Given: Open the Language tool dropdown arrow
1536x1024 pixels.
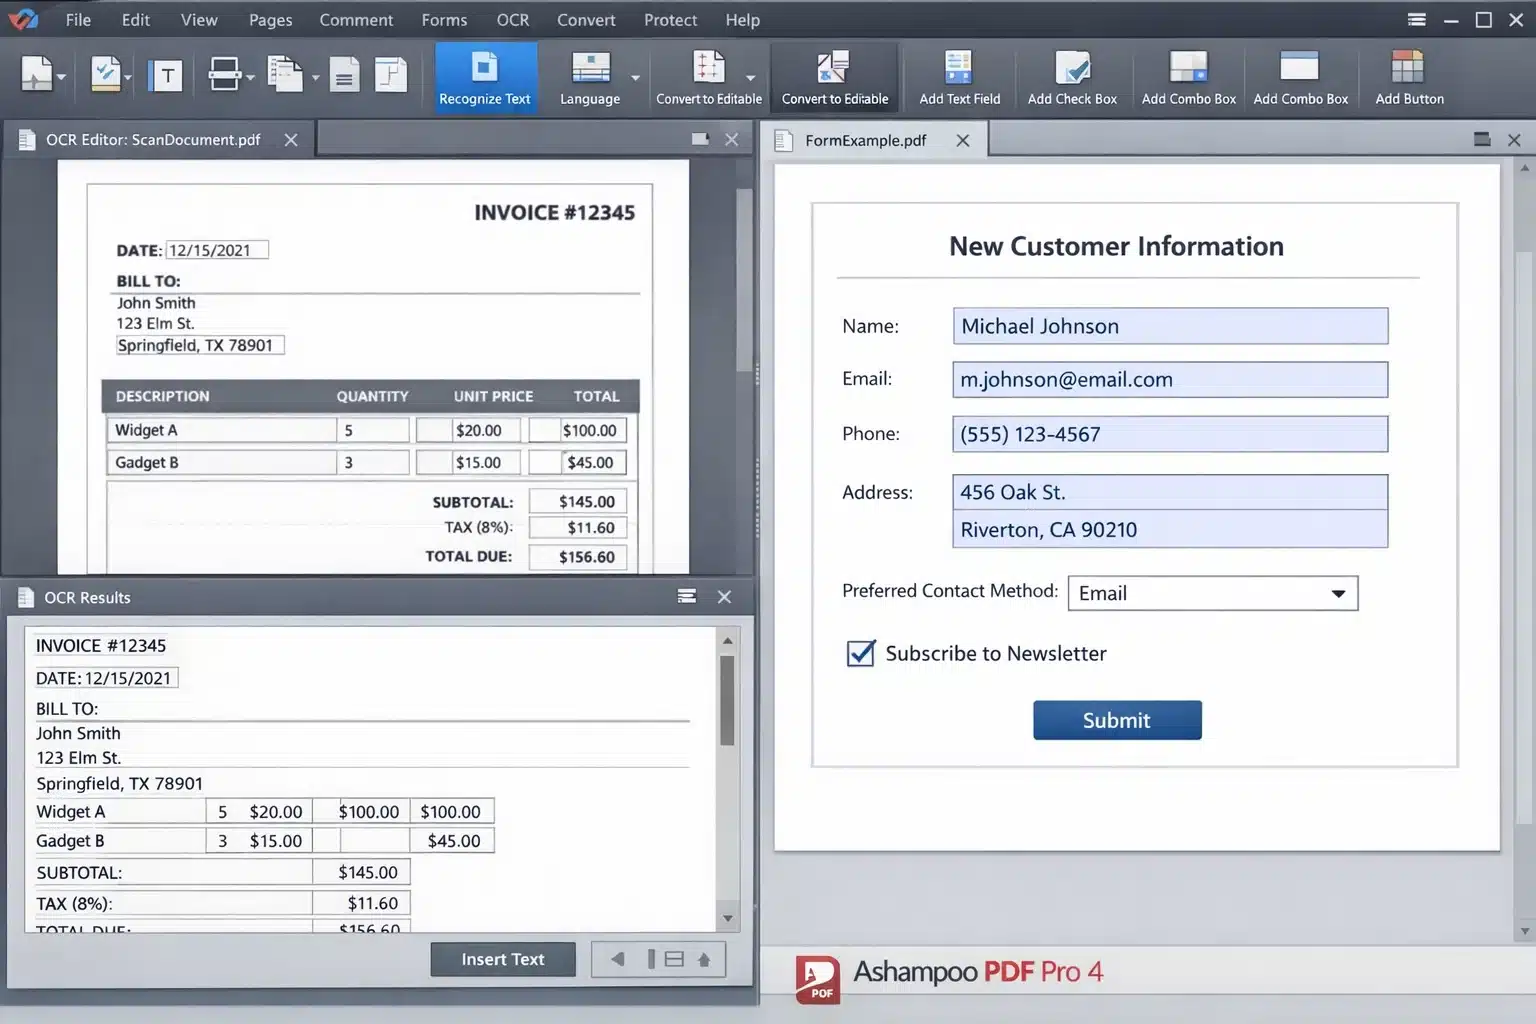Looking at the screenshot, I should click(633, 77).
